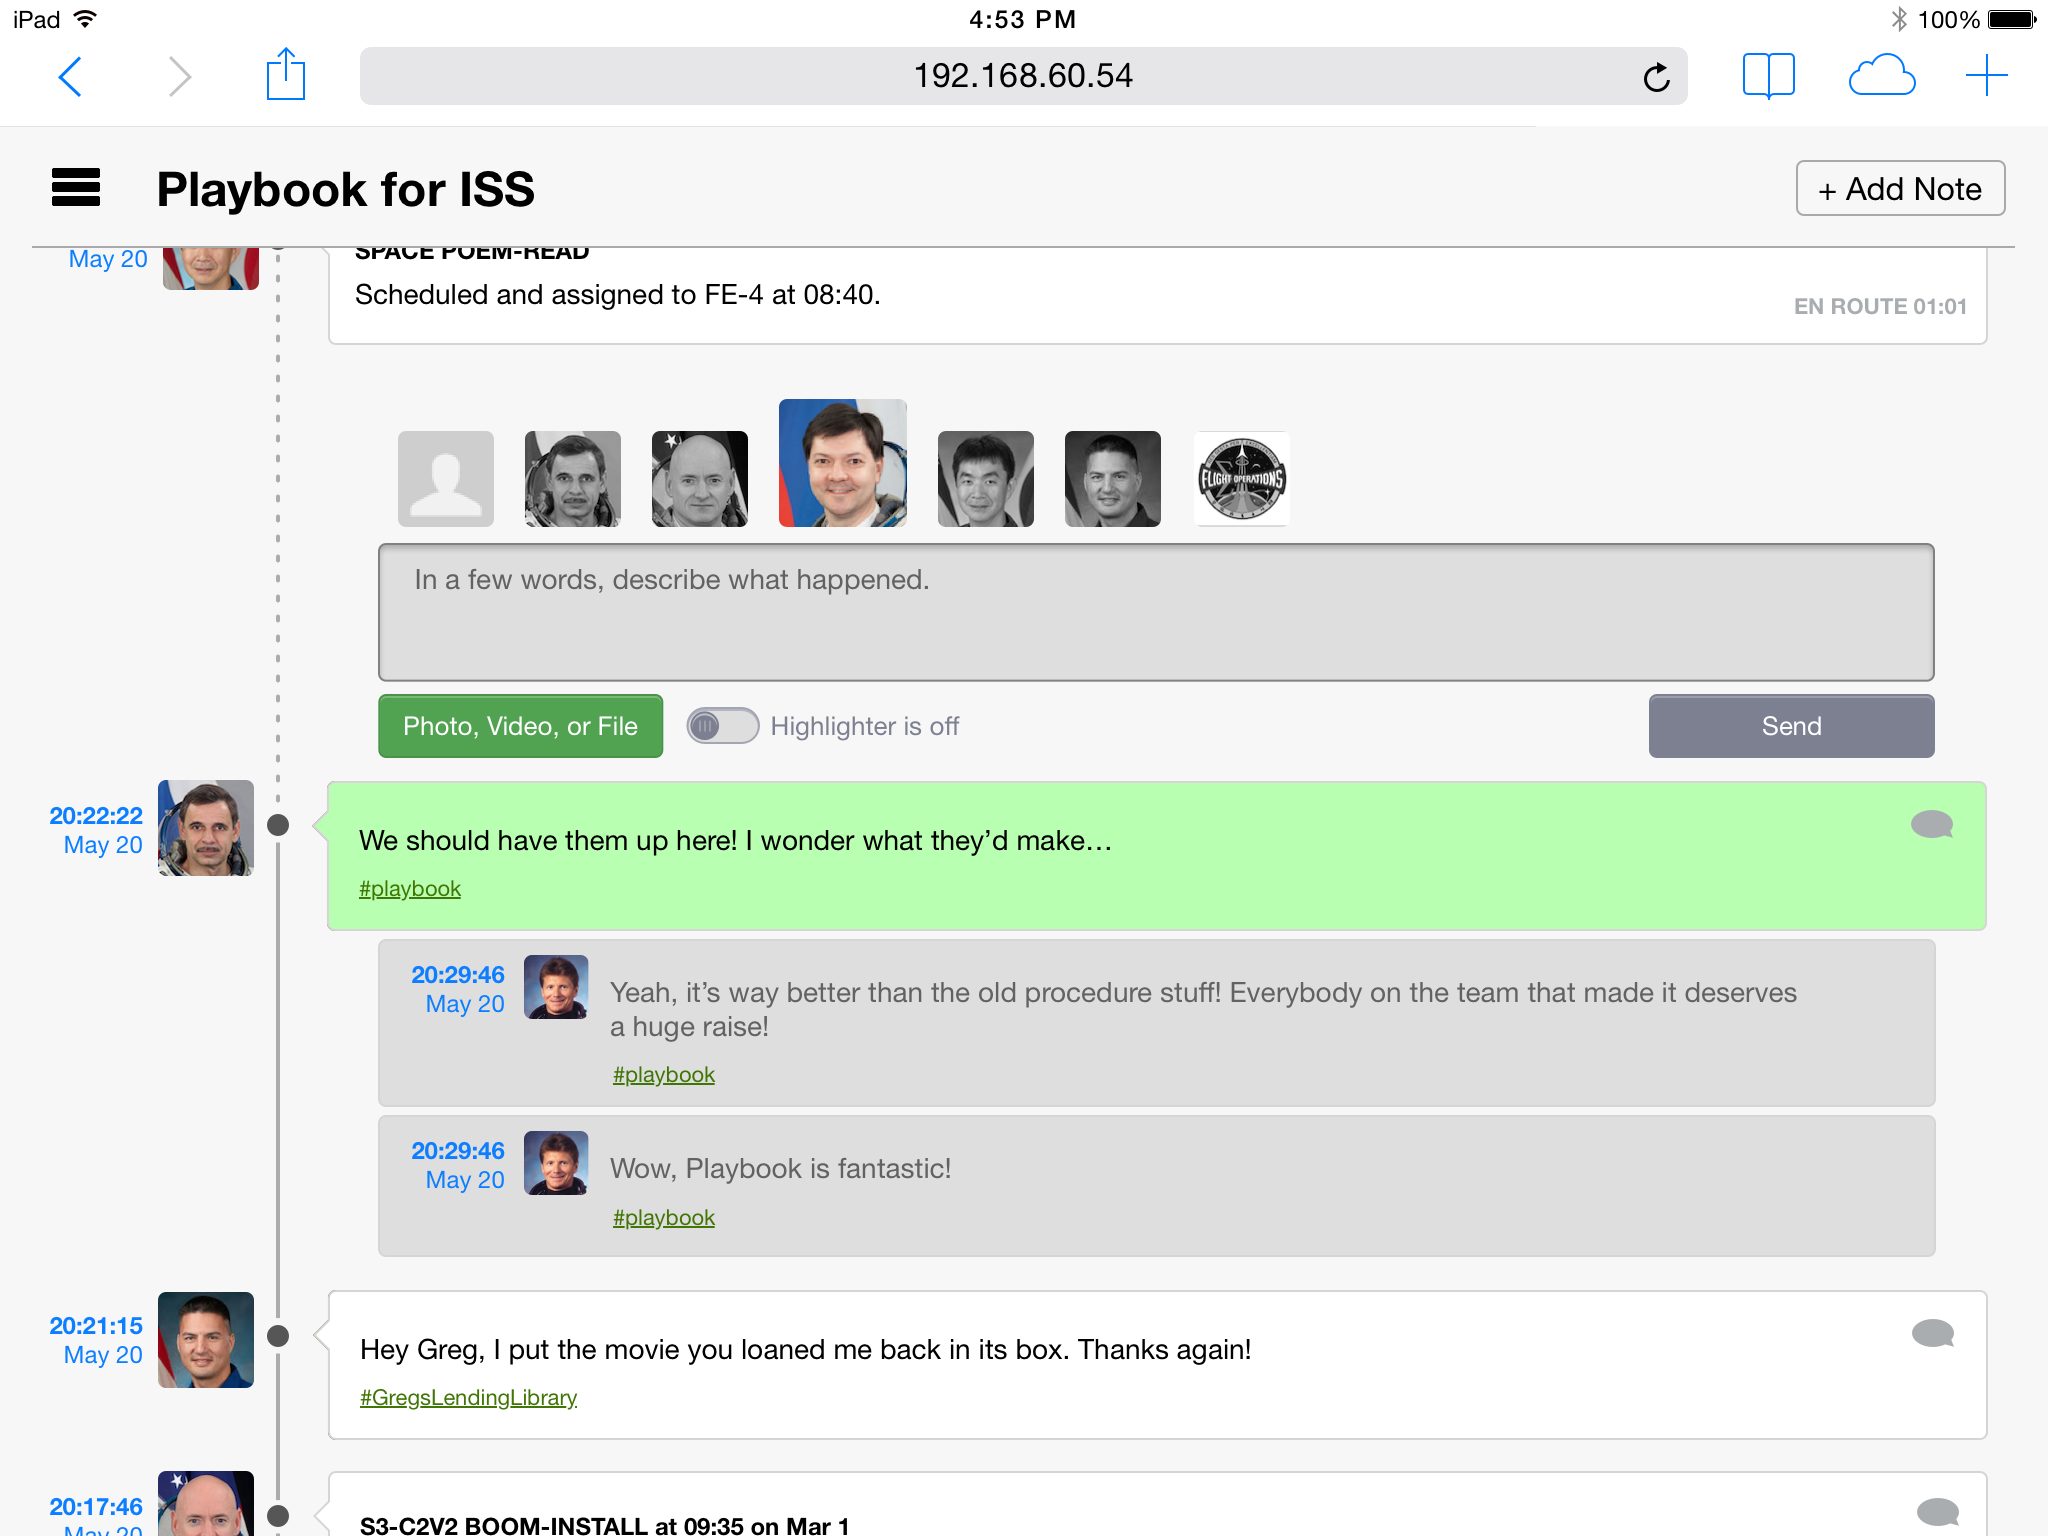The width and height of the screenshot is (2048, 1536).
Task: Focus the describe what happened text box
Action: click(x=1156, y=612)
